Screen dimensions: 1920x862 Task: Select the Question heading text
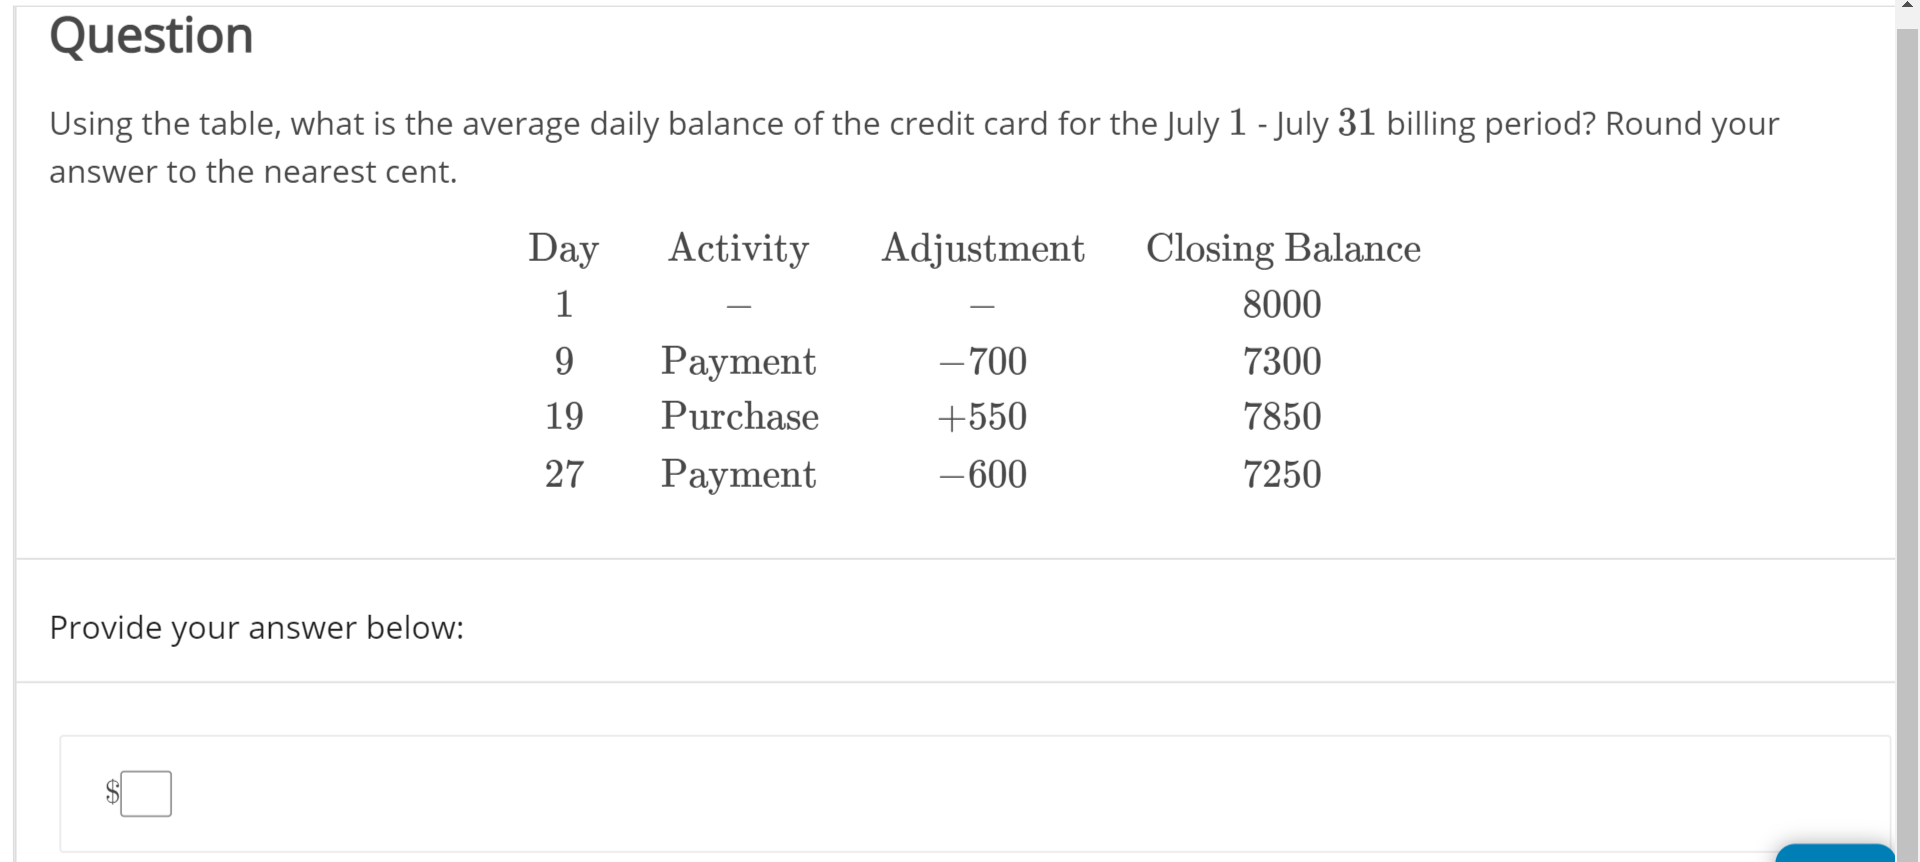(x=152, y=35)
